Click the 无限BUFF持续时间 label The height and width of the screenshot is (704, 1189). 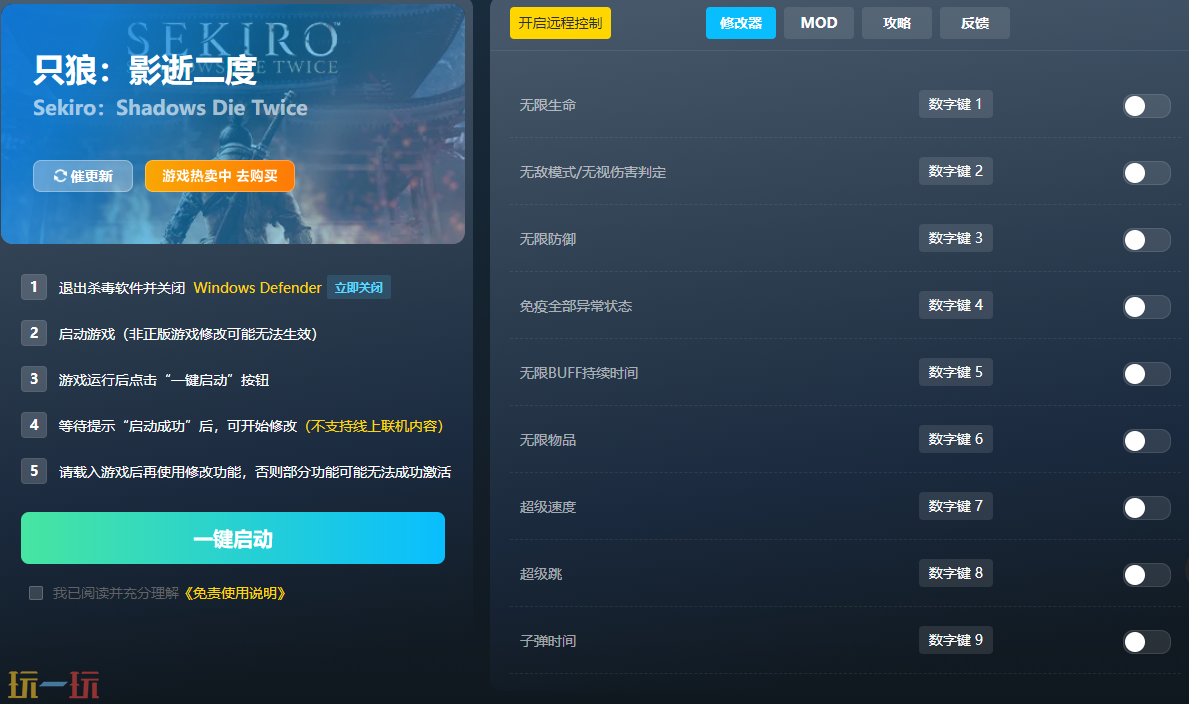579,373
